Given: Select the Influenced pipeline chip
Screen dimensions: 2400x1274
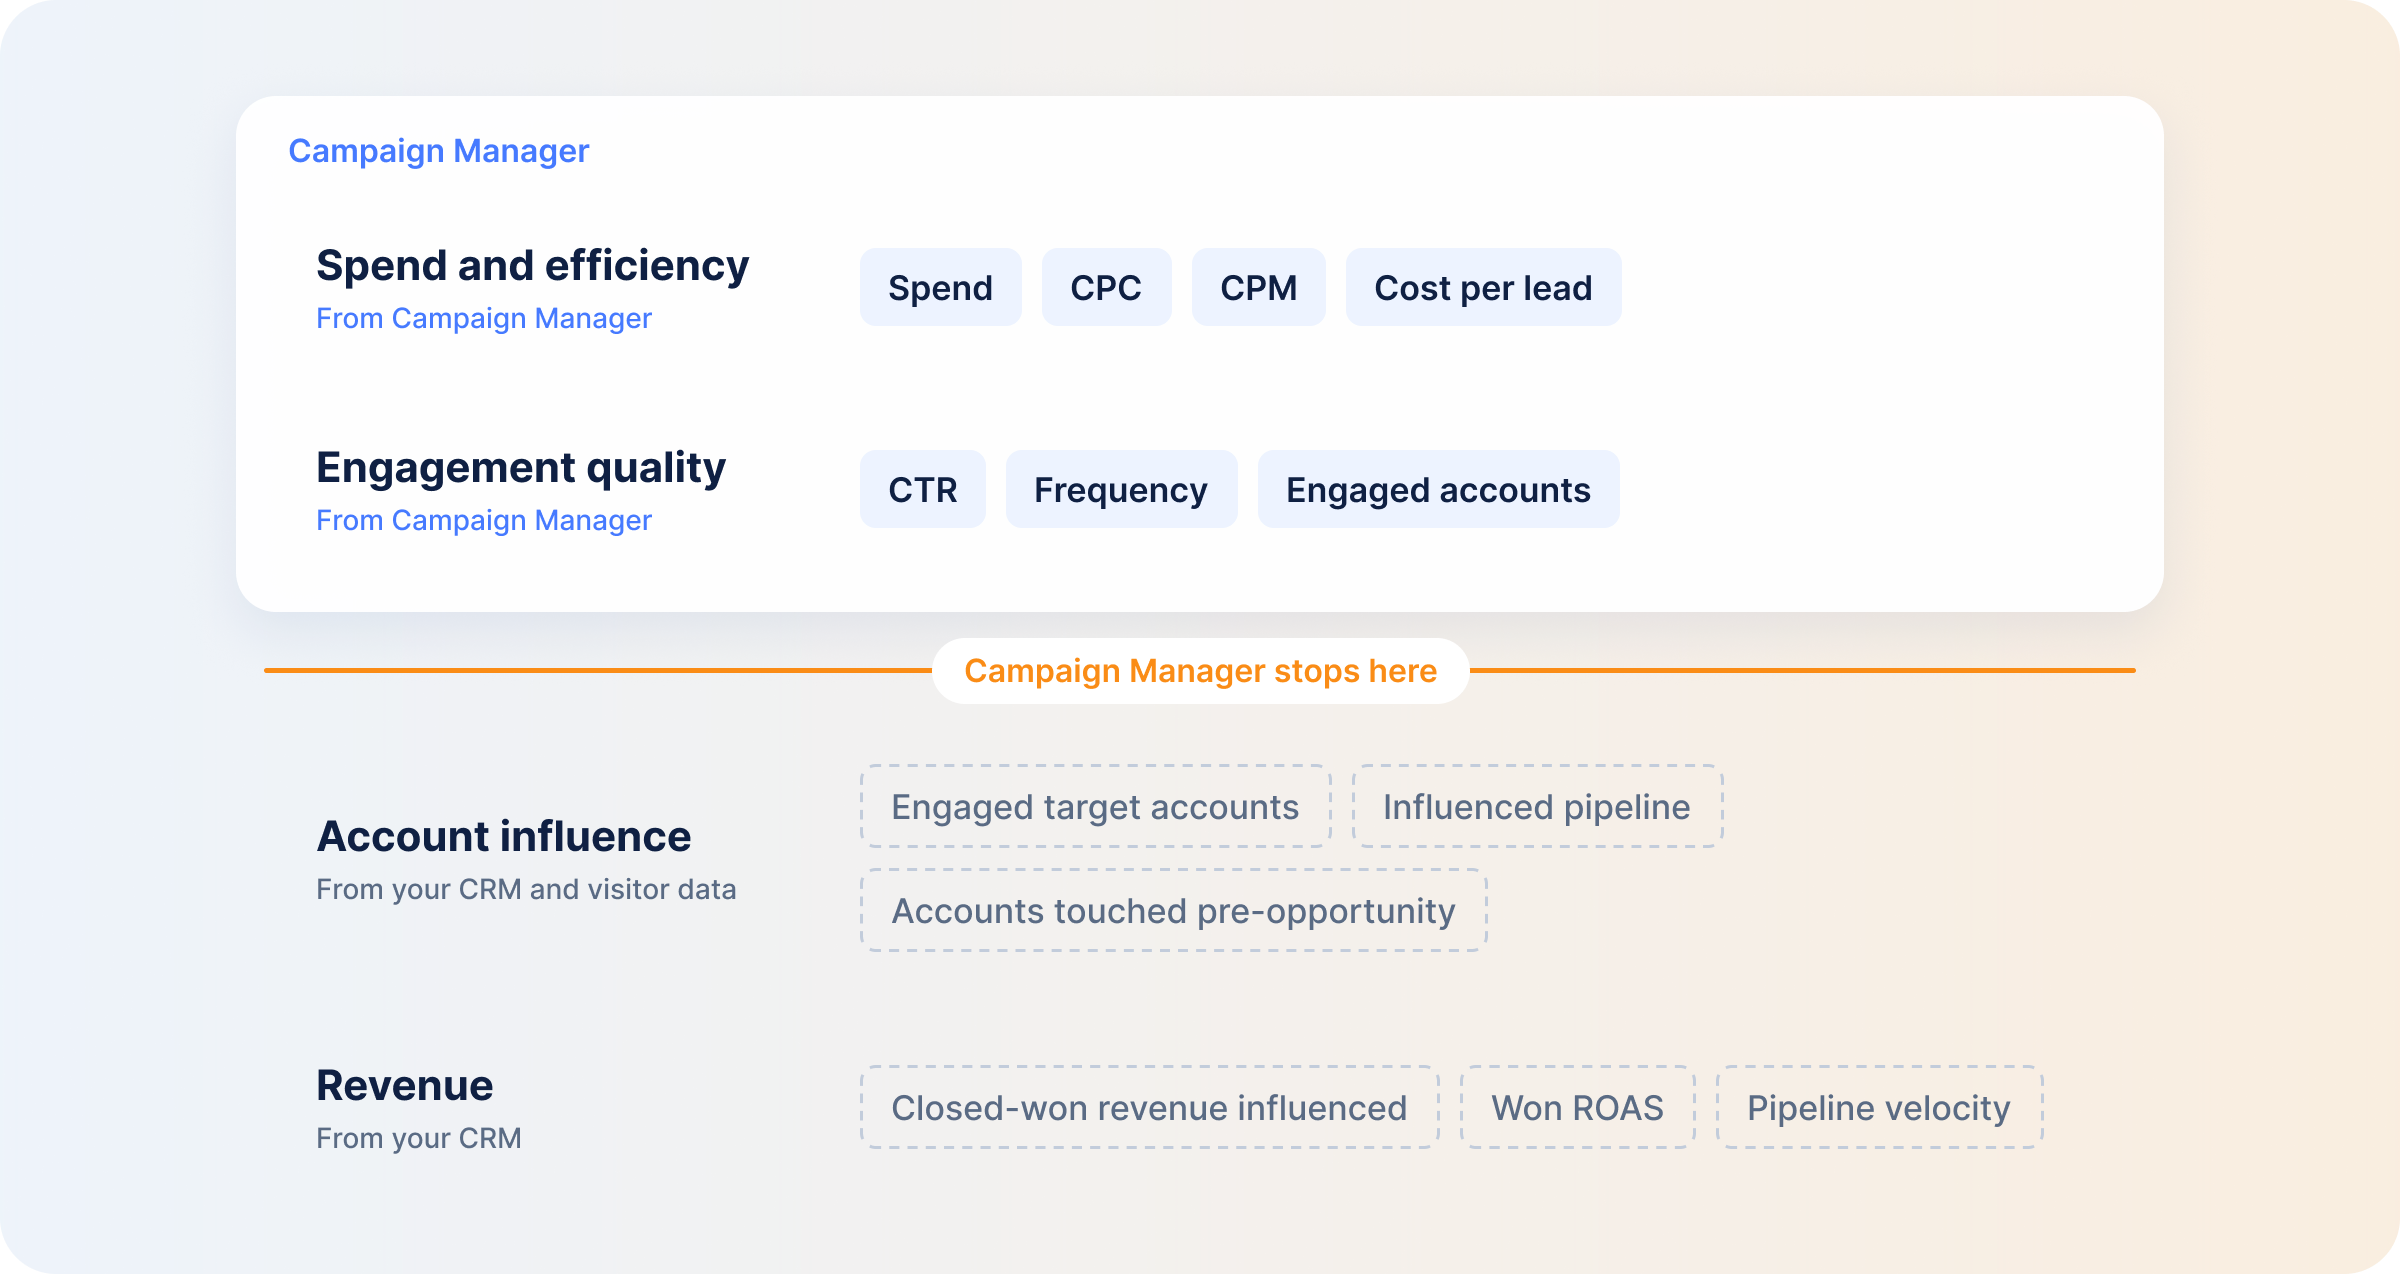Looking at the screenshot, I should (1537, 807).
